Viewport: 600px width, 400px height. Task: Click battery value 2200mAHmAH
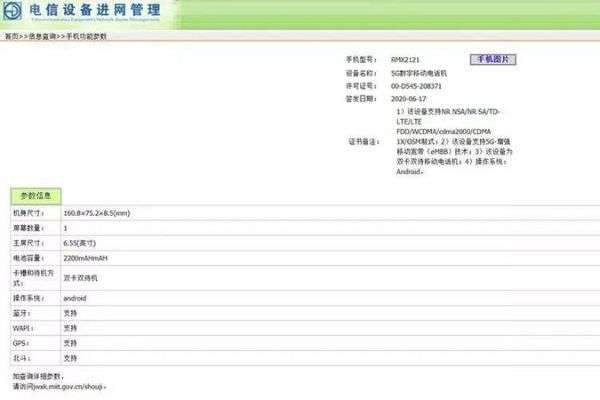click(x=85, y=258)
